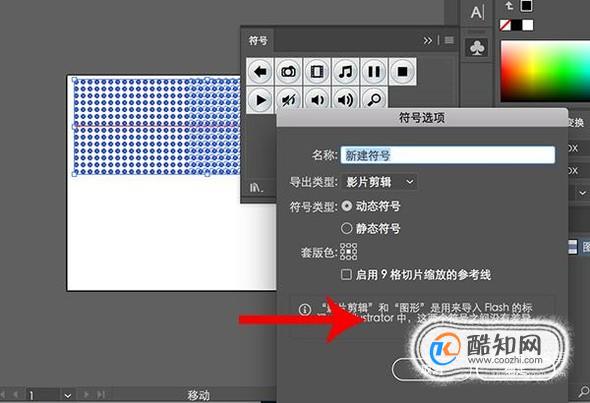Open the Symbols club icon panel
The height and width of the screenshot is (403, 590).
(477, 48)
